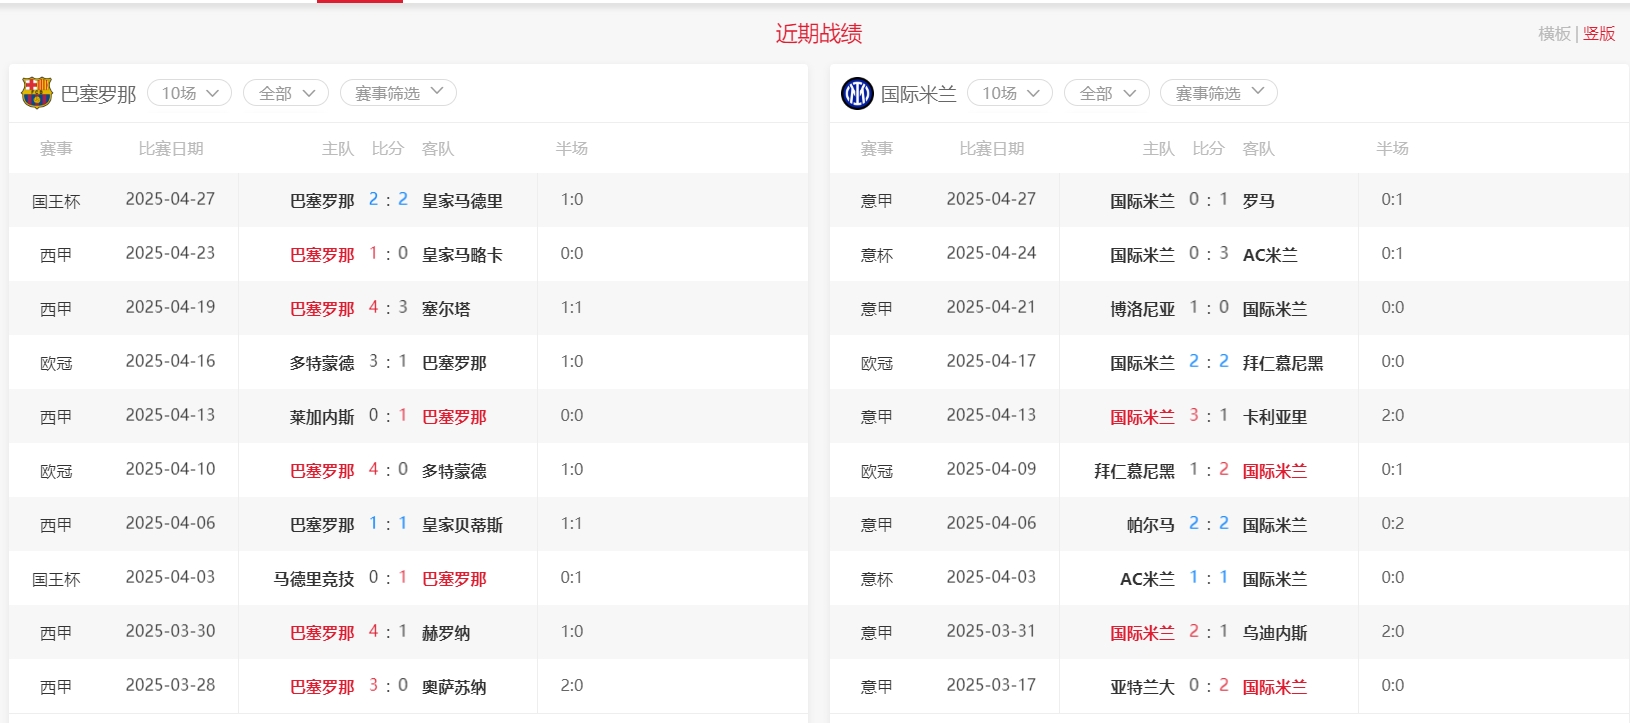Open Barcelona's 10场 match count dropdown
Screen dimensions: 1630x723
(x=189, y=93)
